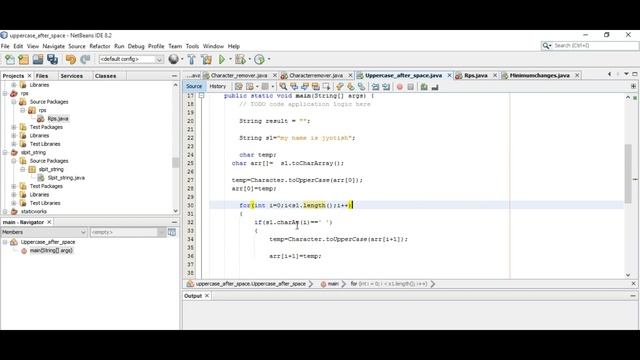This screenshot has height=360, width=640.
Task: Expand the staticworks project node
Action: 5,211
